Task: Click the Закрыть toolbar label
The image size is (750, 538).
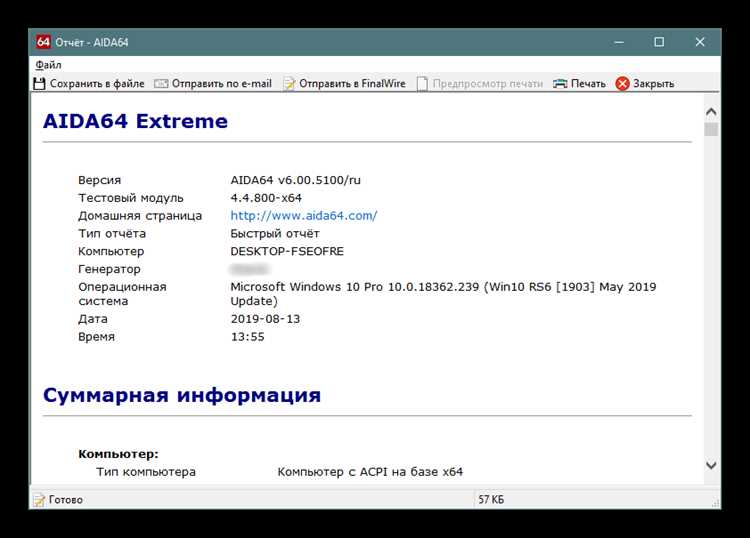Action: [653, 84]
